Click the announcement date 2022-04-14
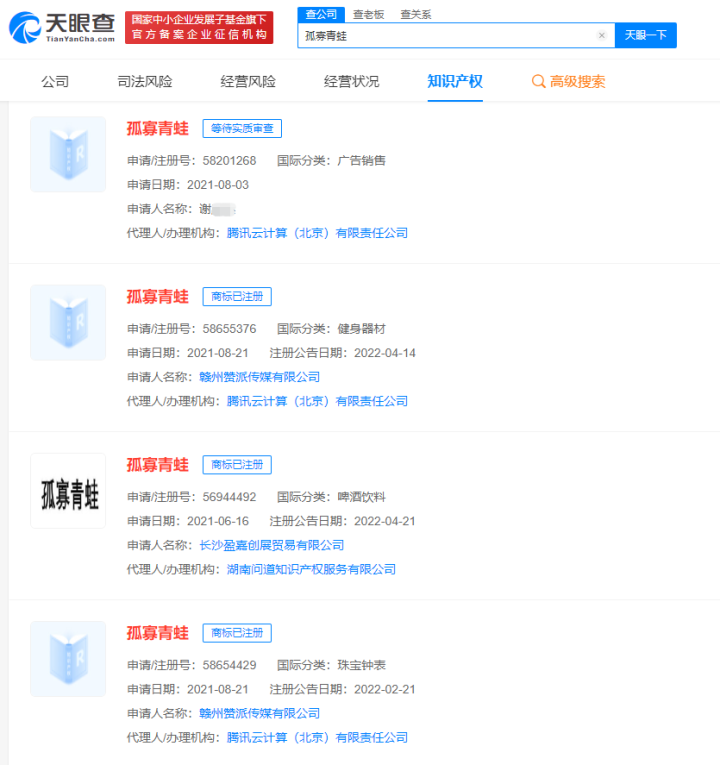The height and width of the screenshot is (765, 720). click(385, 353)
